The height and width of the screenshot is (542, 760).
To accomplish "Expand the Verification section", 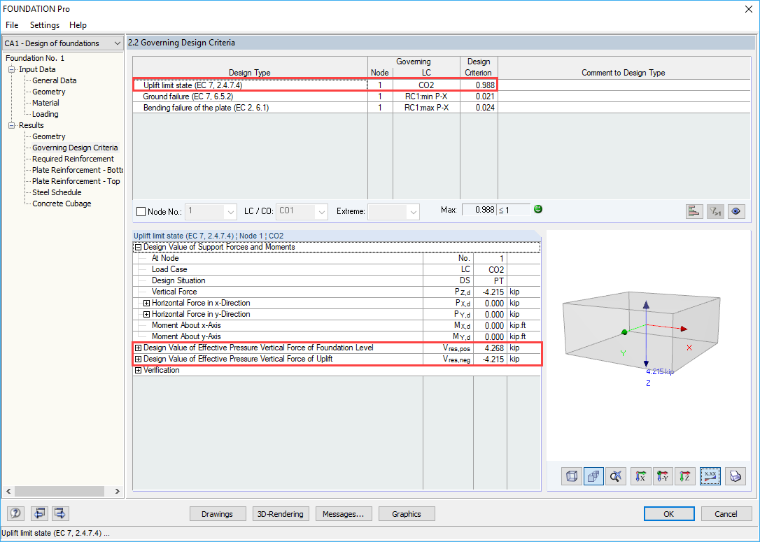I will (138, 370).
